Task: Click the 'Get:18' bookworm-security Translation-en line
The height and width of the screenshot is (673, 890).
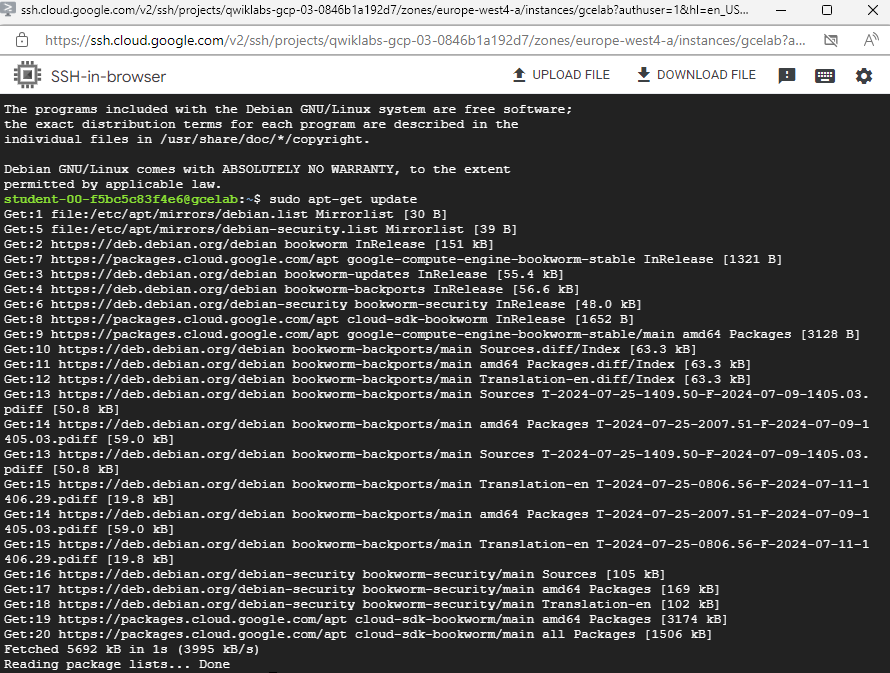Action: click(362, 604)
